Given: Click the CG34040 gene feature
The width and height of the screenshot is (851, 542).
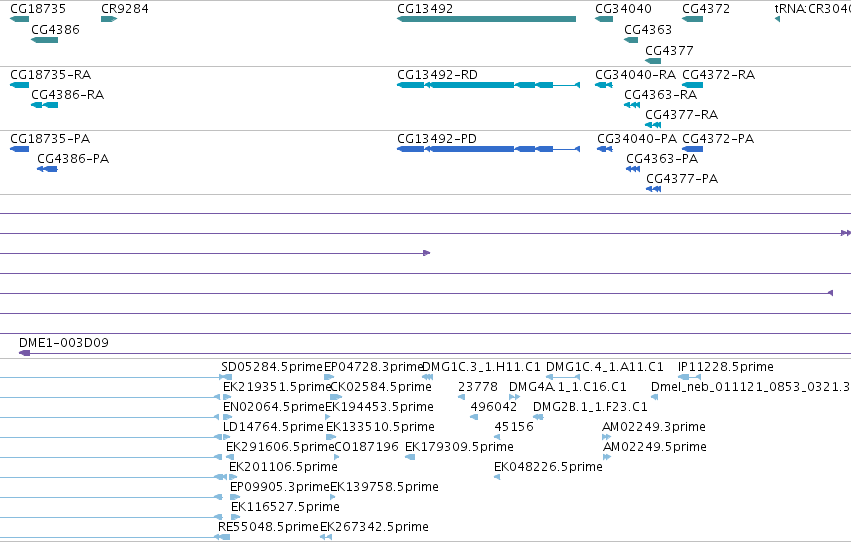Looking at the screenshot, I should pyautogui.click(x=604, y=19).
